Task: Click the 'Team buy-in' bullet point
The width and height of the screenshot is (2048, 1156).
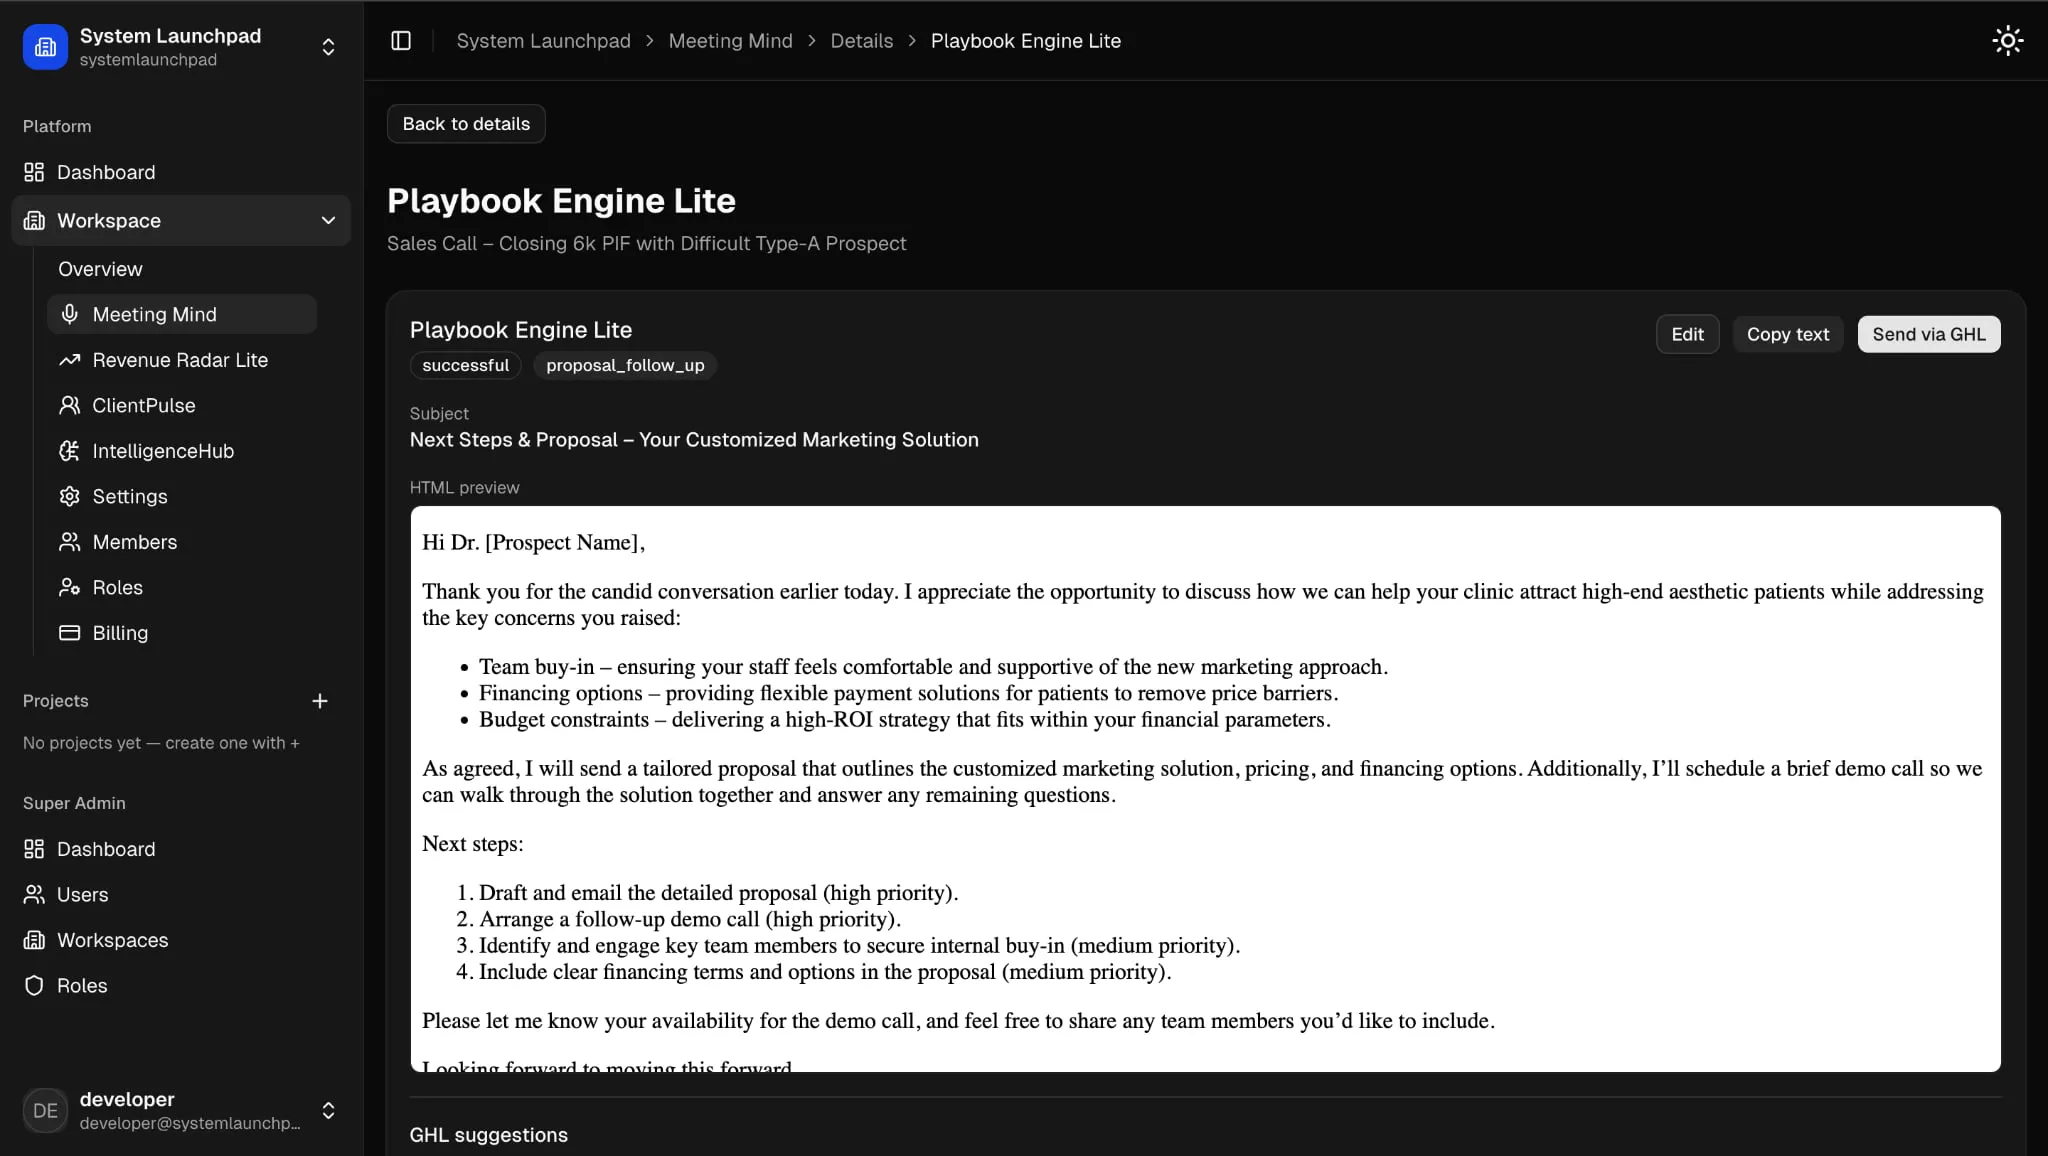Action: coord(933,667)
